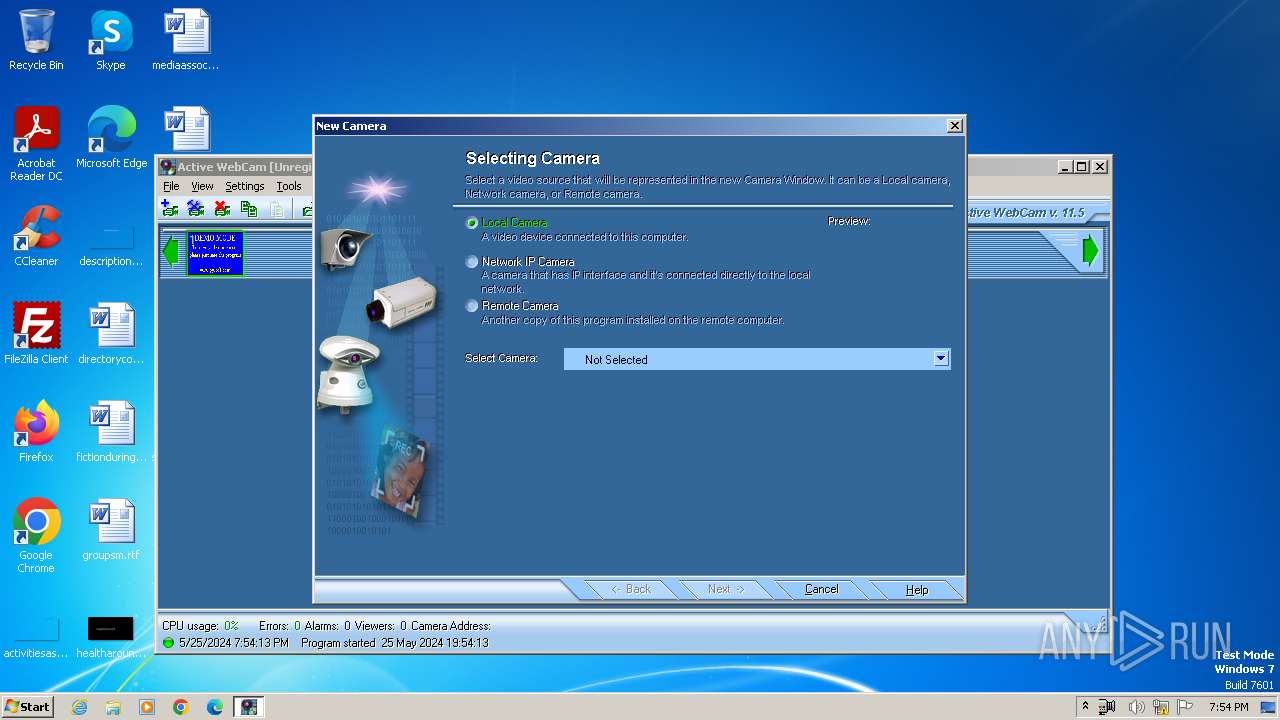Click the Help button in New Camera dialog
1280x720 pixels.
pos(917,589)
